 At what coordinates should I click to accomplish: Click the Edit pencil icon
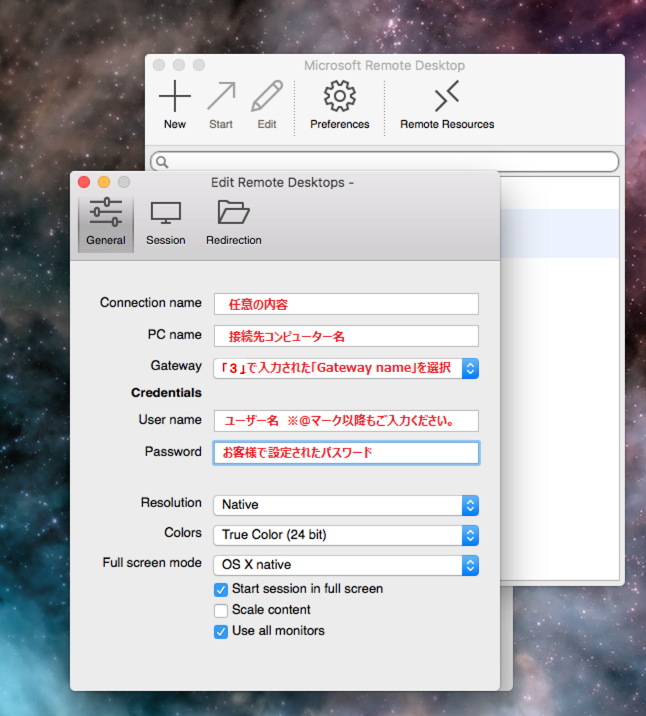(267, 96)
